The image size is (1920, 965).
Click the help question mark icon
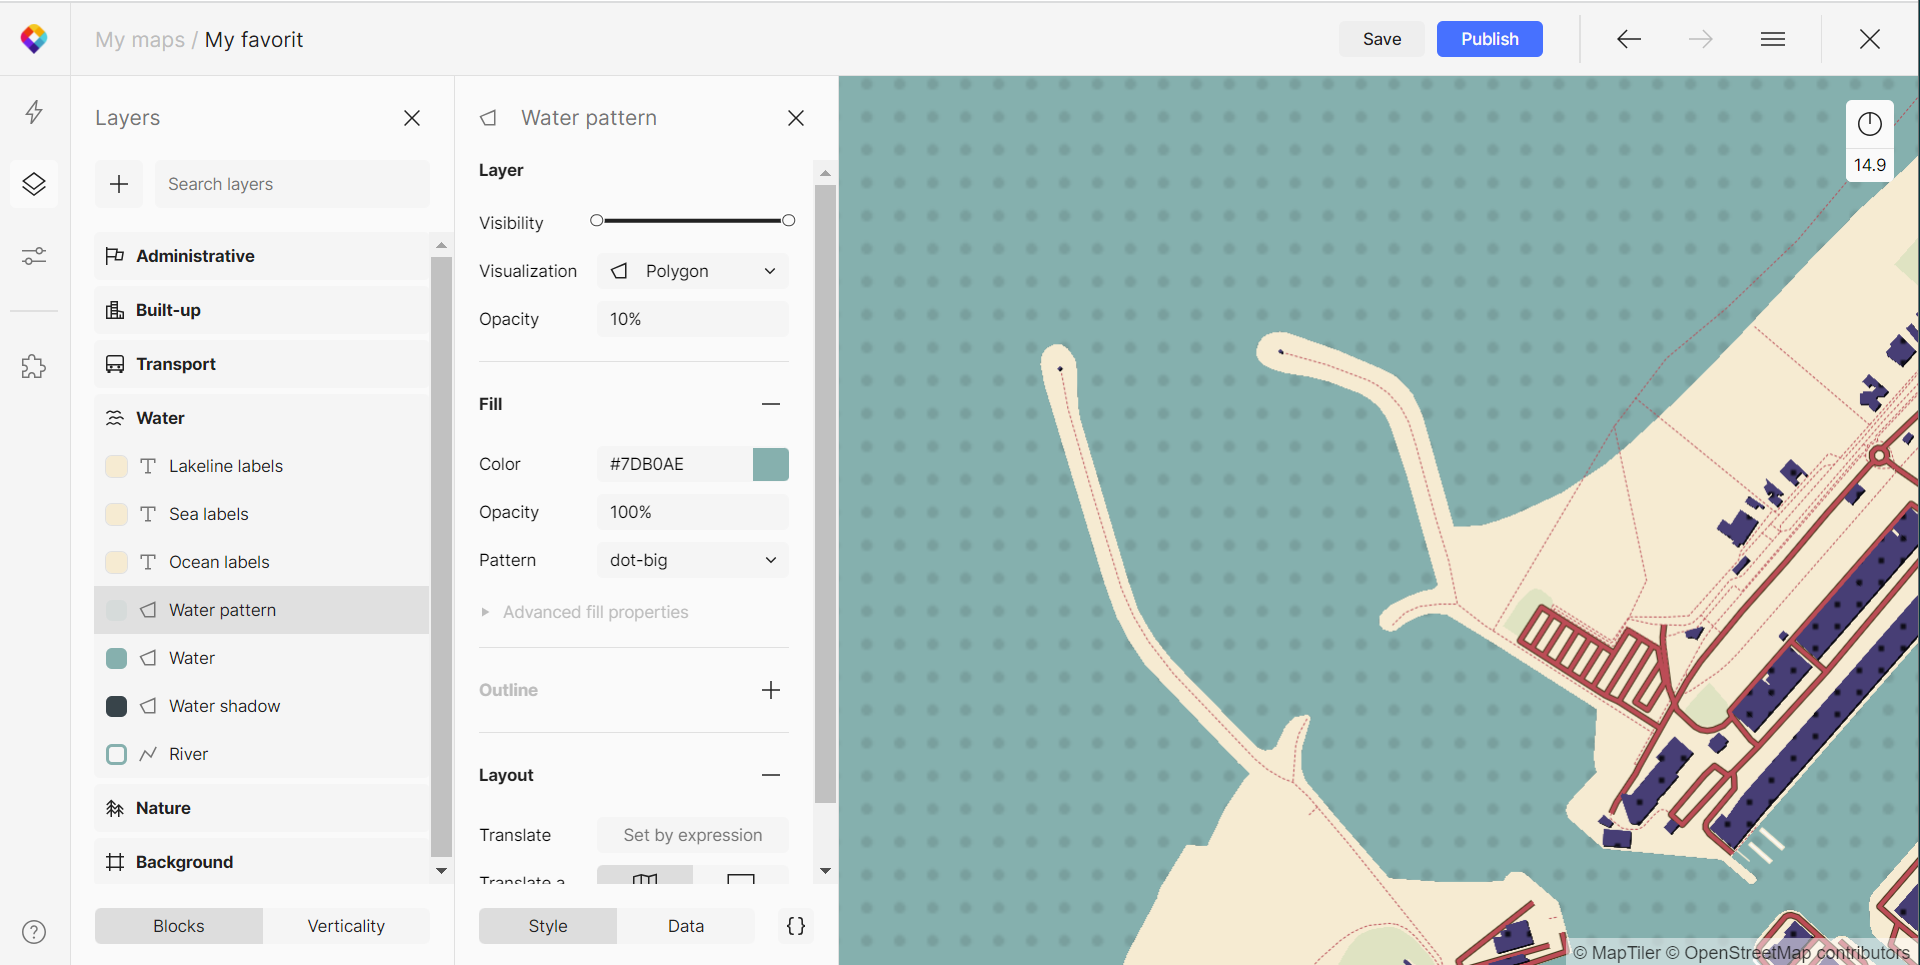pos(34,932)
